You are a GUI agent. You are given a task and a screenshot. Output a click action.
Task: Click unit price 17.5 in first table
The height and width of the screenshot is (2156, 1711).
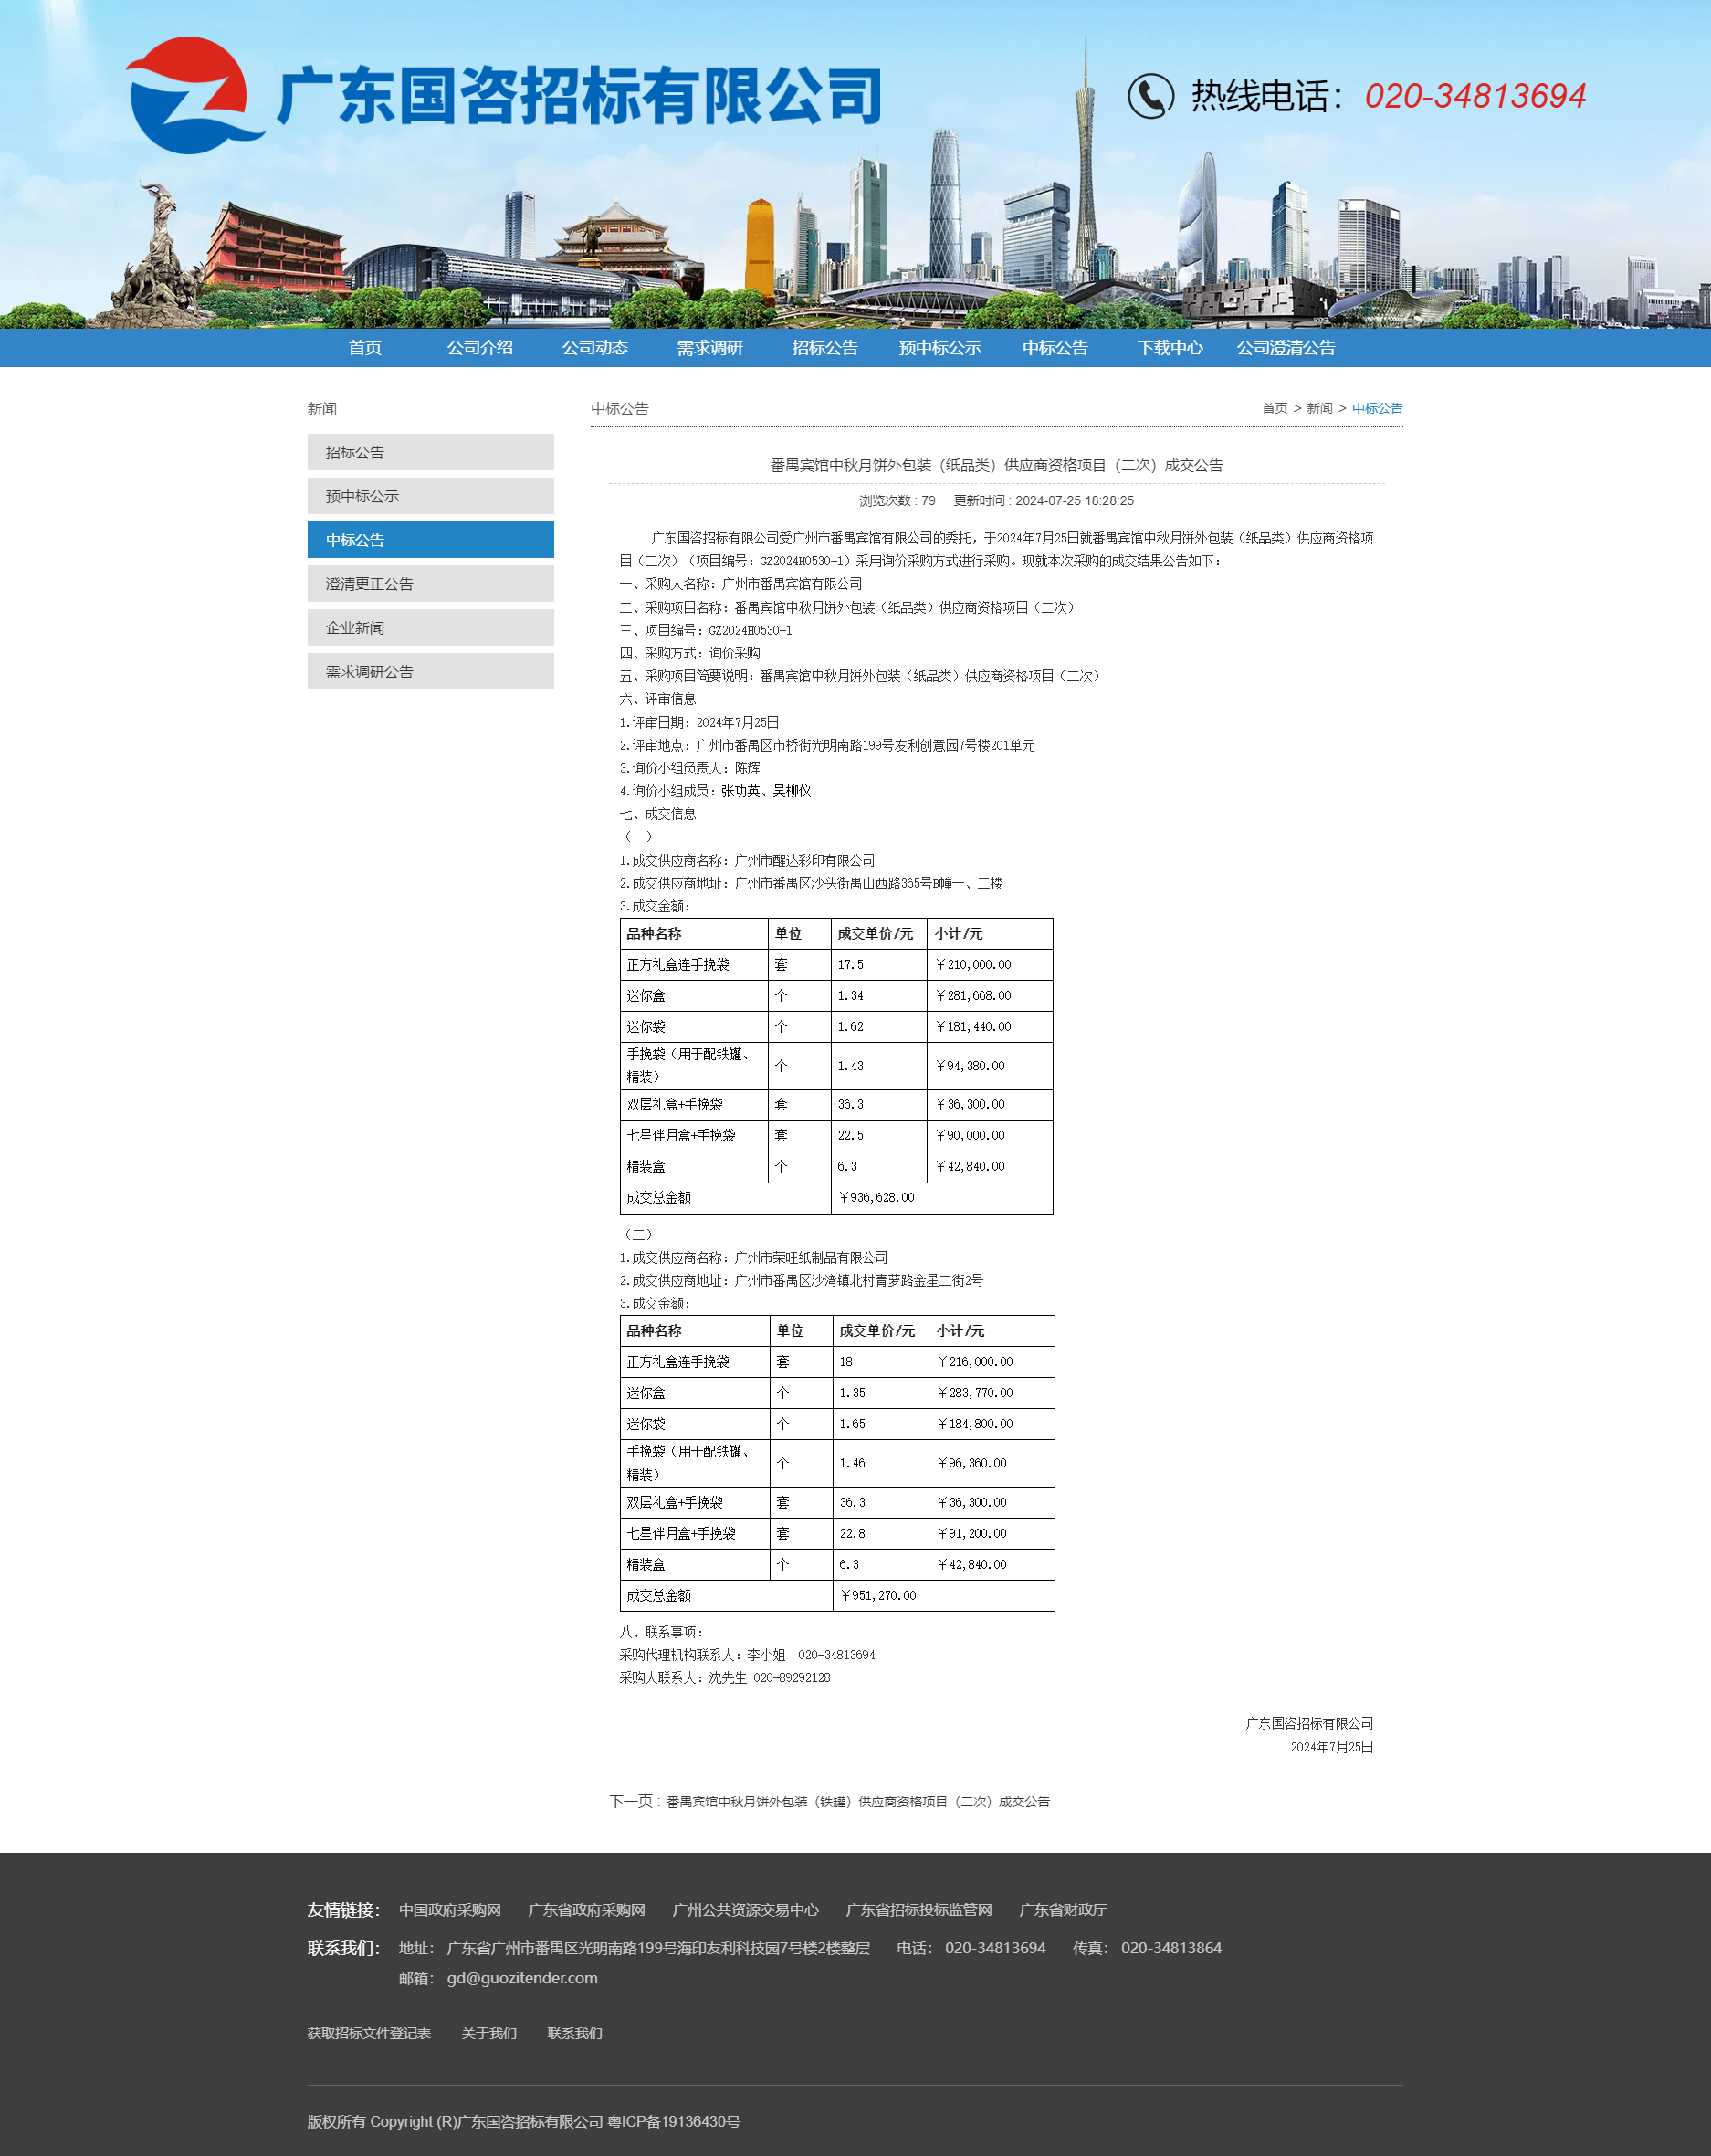pos(880,965)
